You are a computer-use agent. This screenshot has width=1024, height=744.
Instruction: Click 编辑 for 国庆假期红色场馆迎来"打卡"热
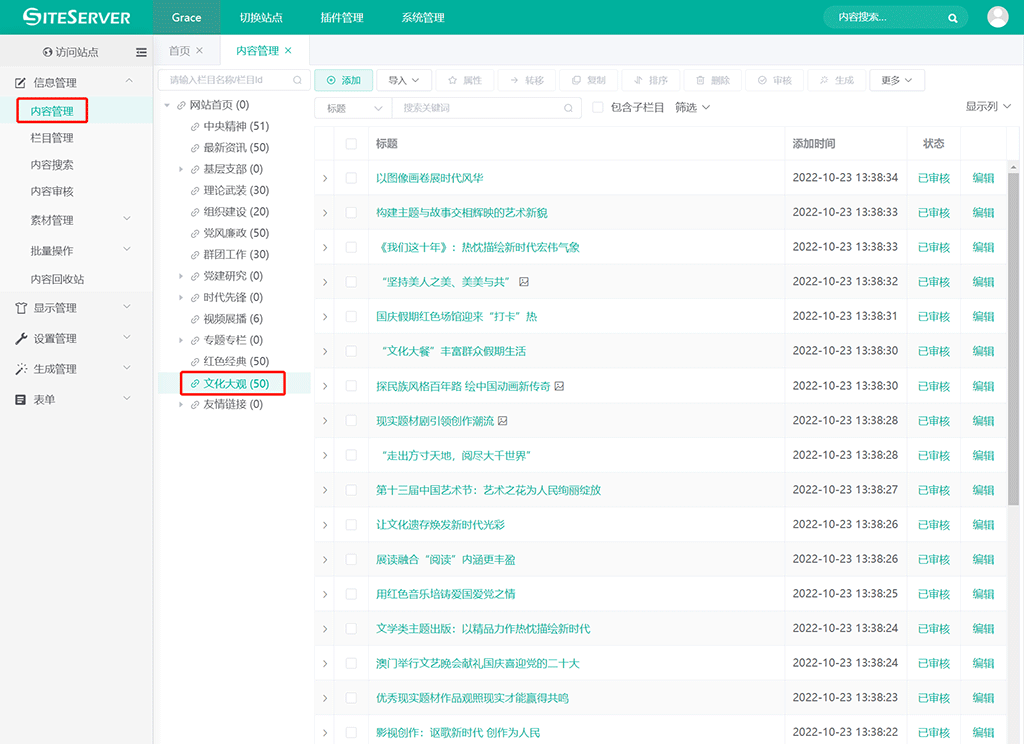tap(983, 317)
